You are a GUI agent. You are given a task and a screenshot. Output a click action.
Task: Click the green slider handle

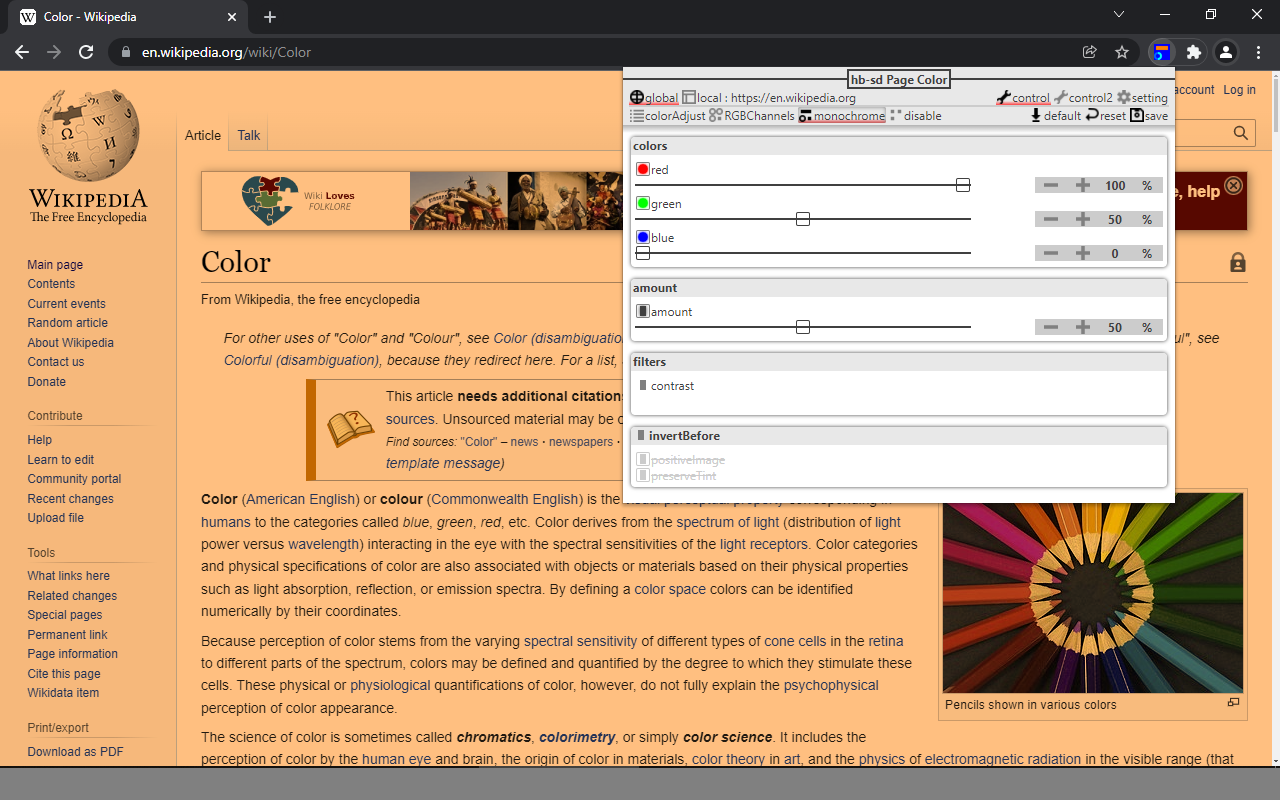803,219
